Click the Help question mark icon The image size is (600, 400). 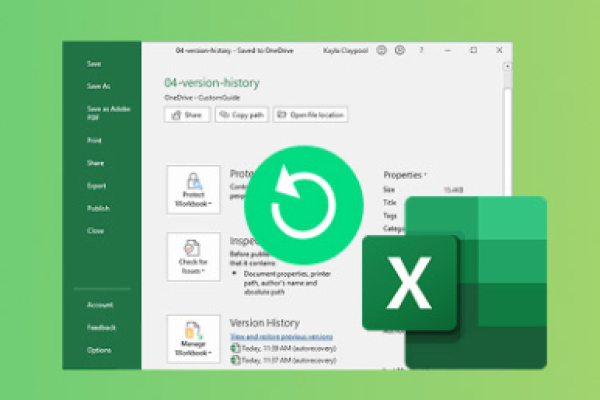(x=421, y=50)
